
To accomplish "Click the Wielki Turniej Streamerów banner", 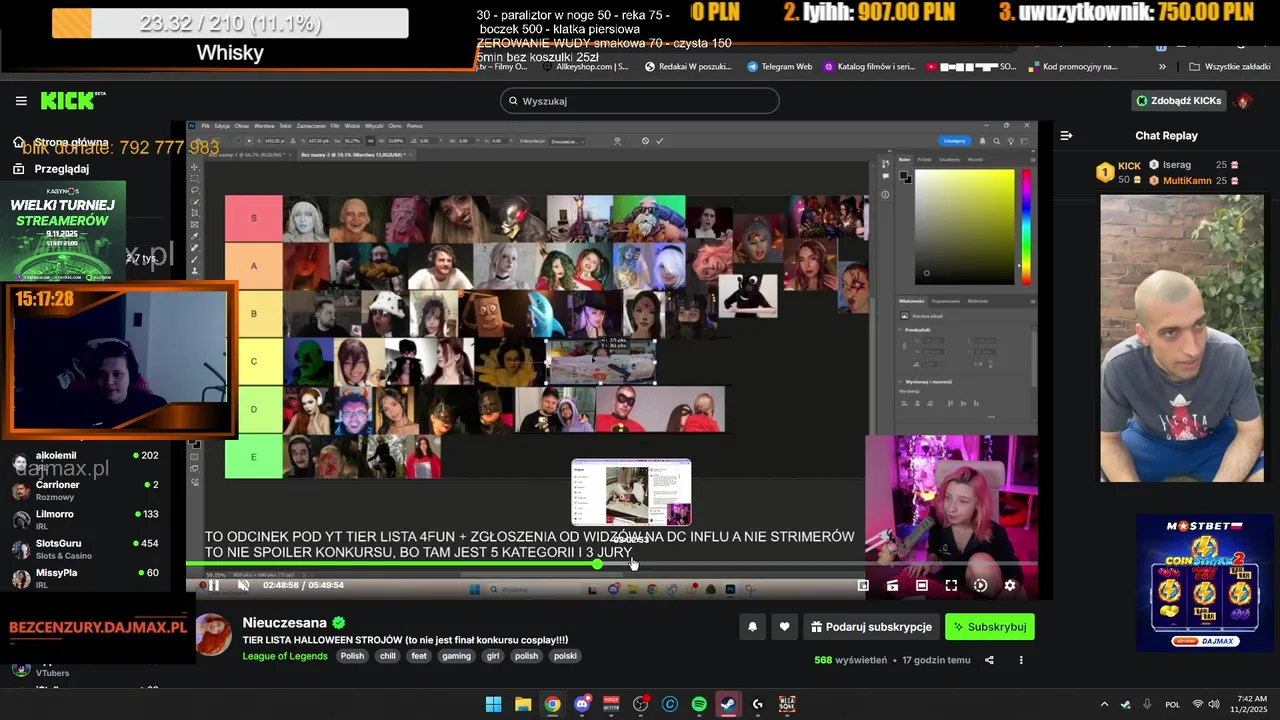I will [x=62, y=231].
